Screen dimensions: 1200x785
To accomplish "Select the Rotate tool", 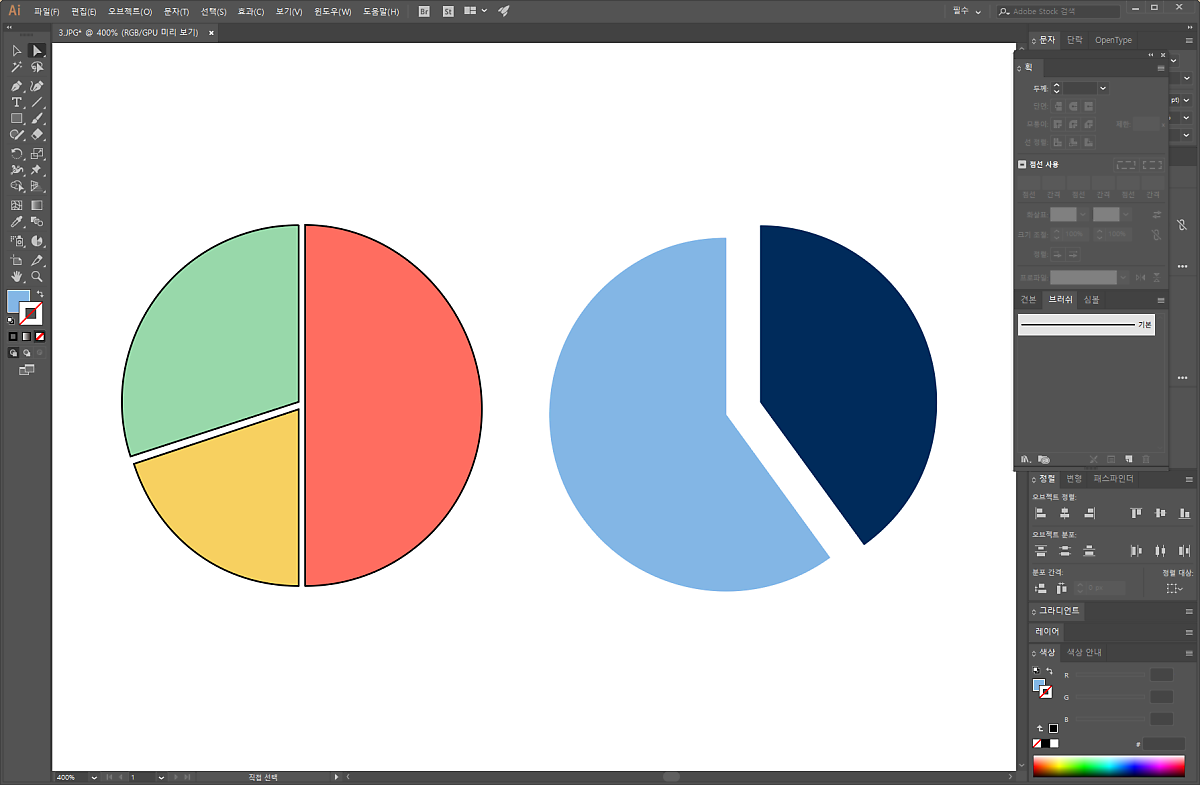I will pos(17,154).
